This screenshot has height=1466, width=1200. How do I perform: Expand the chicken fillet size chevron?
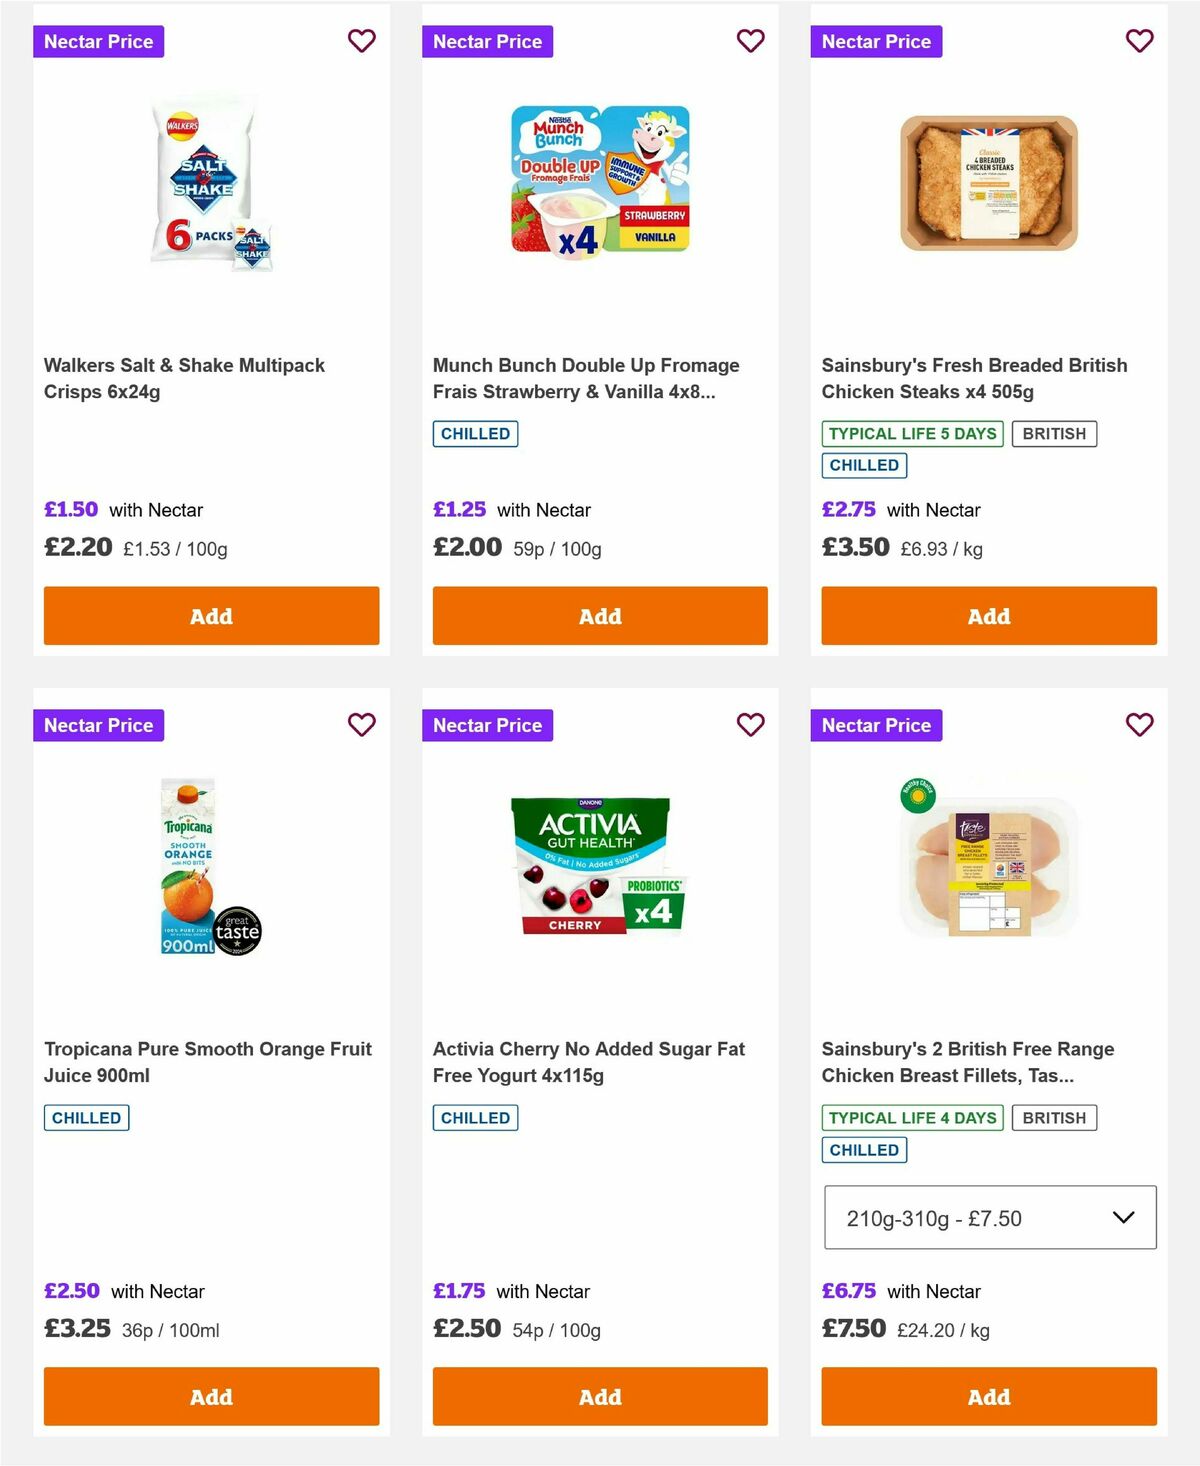coord(1122,1218)
